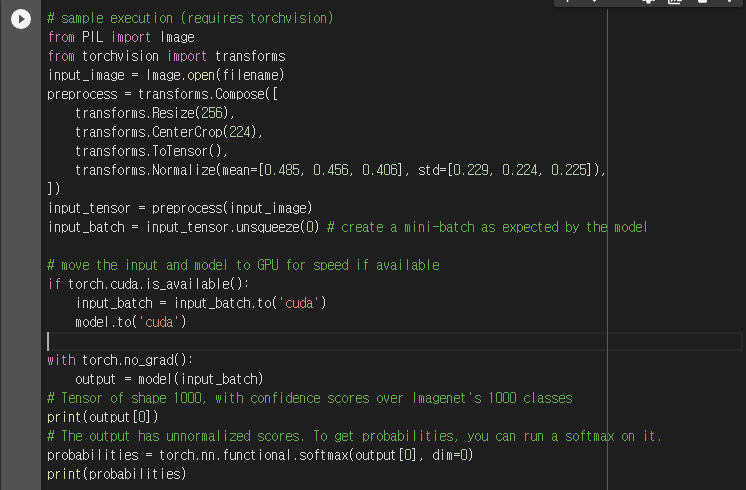Click the closing '])' line
The height and width of the screenshot is (490, 746).
pyautogui.click(x=54, y=189)
